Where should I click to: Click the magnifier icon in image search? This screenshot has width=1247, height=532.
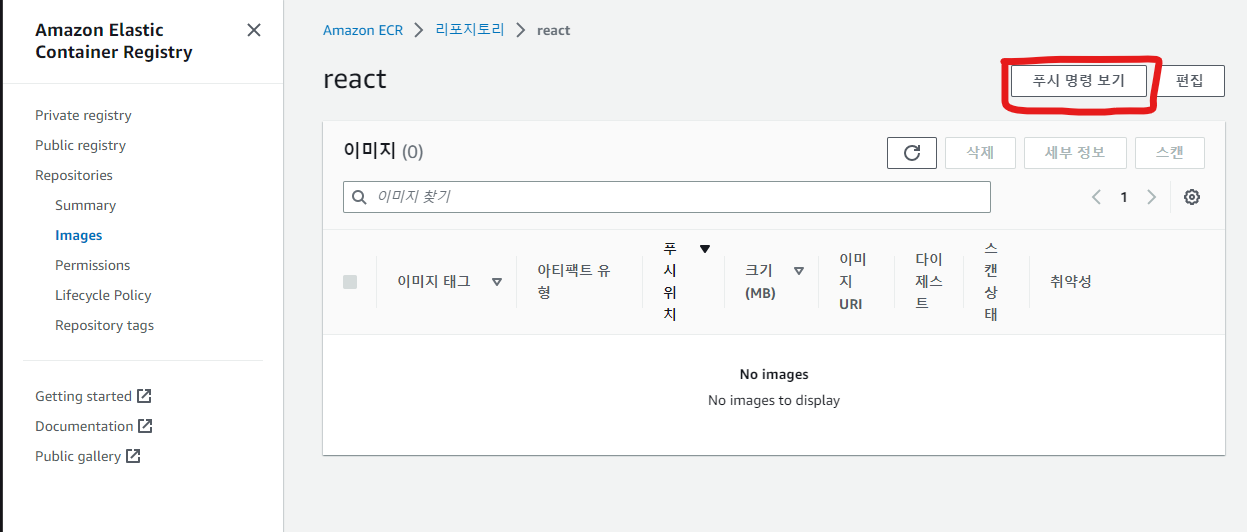tap(360, 197)
